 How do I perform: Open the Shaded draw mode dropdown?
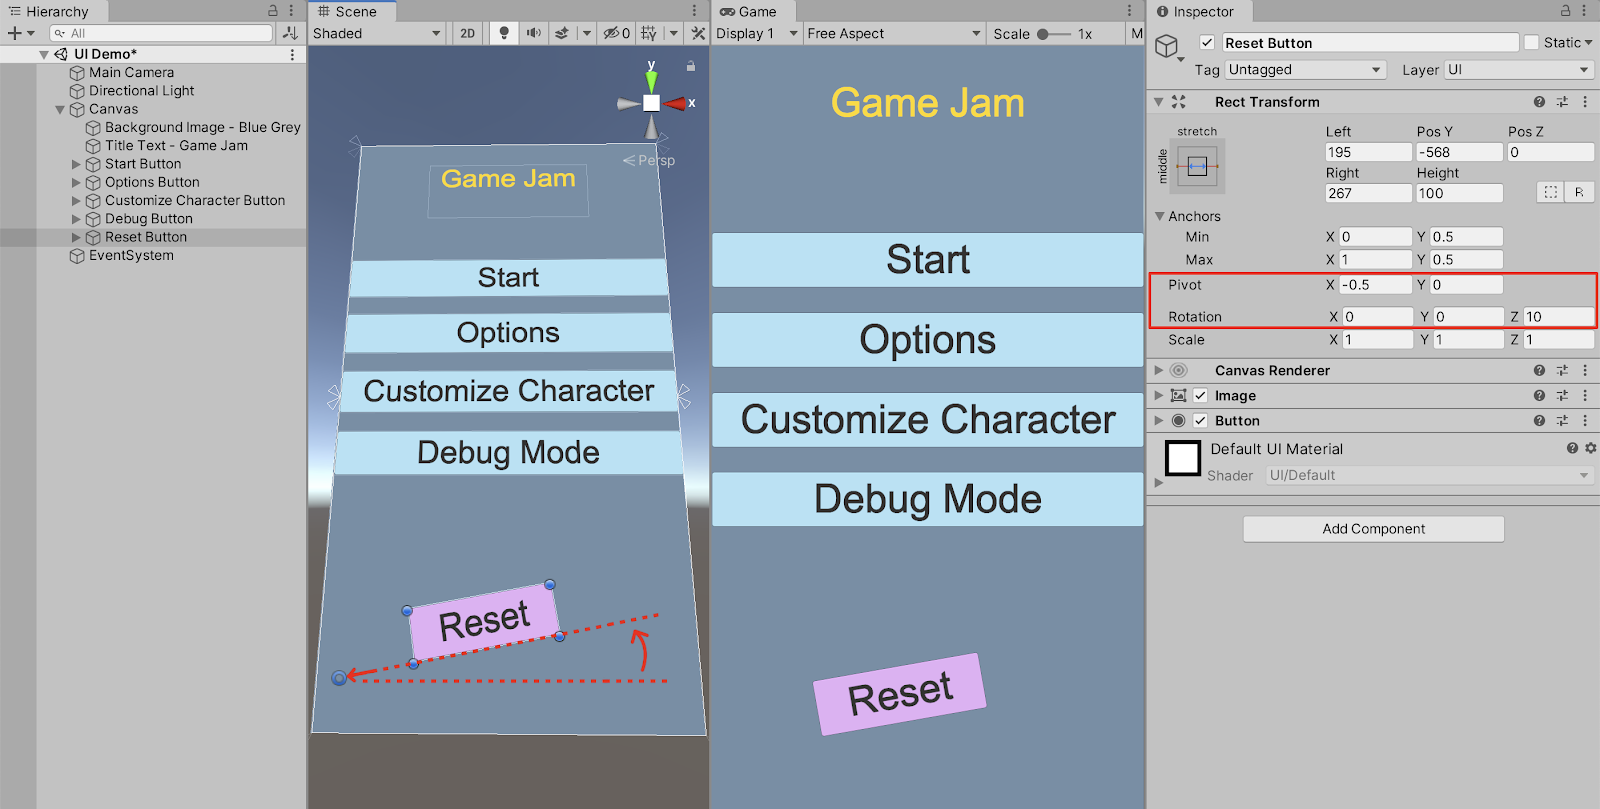pyautogui.click(x=376, y=33)
